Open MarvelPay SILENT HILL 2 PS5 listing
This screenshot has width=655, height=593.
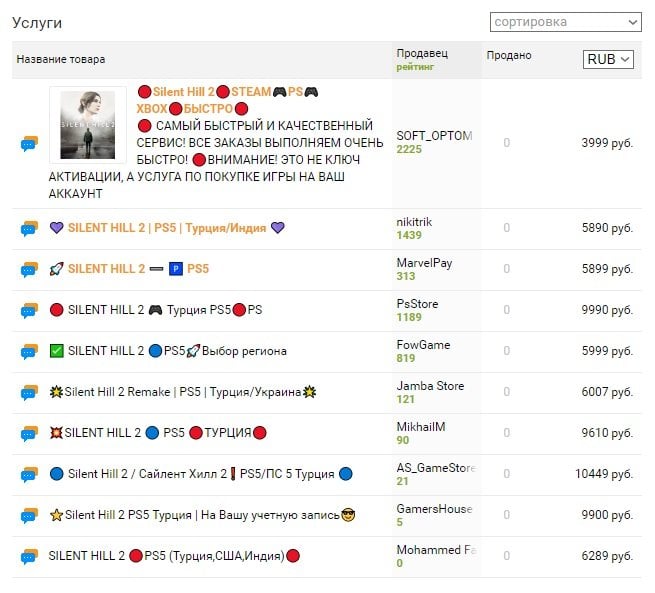[x=129, y=269]
